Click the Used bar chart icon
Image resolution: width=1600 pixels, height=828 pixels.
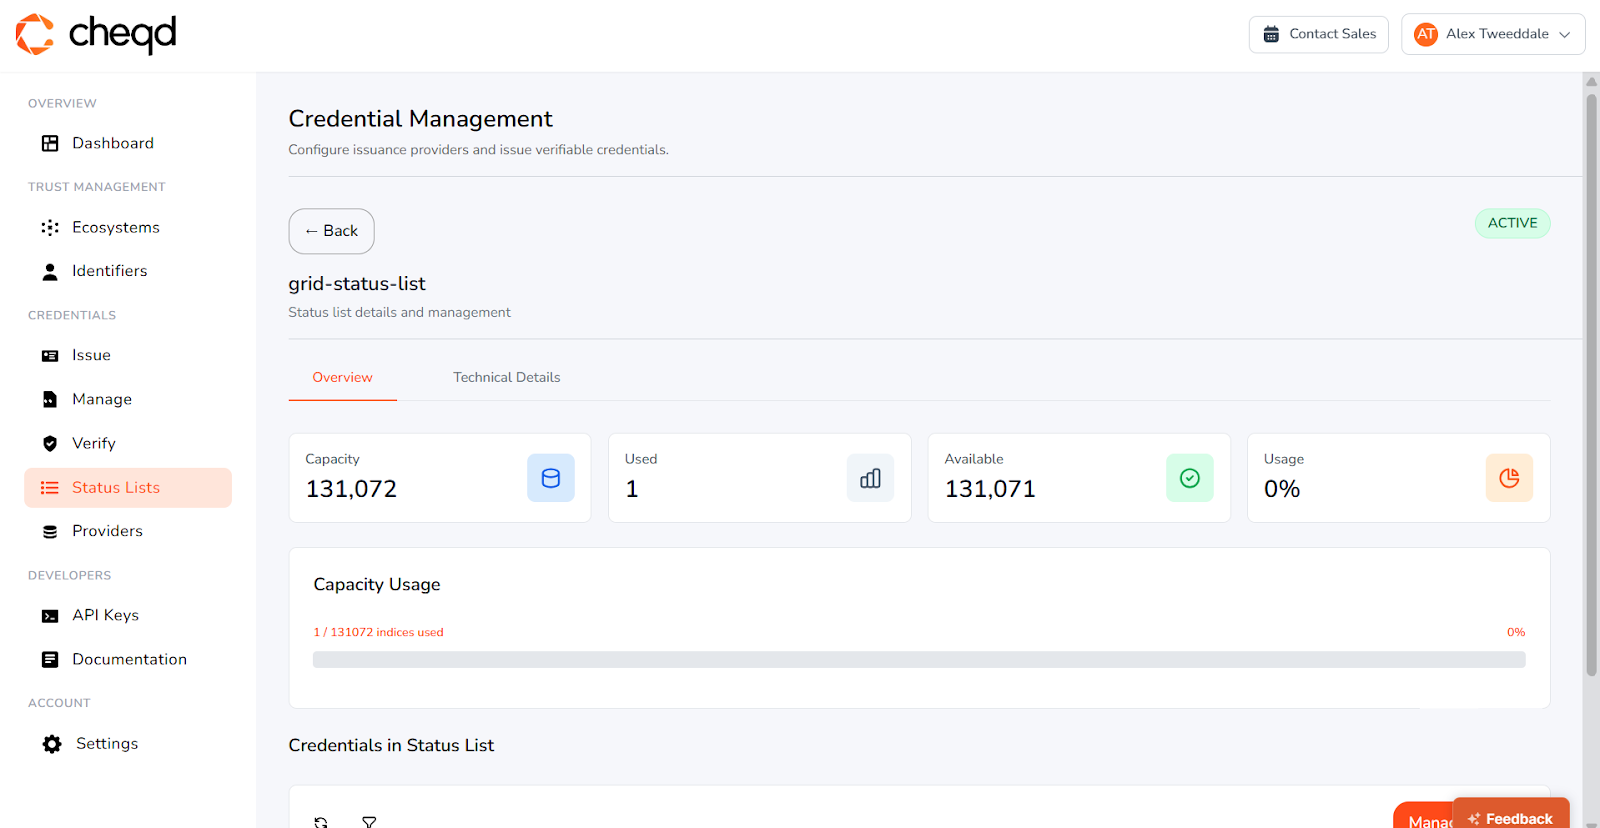(x=870, y=478)
